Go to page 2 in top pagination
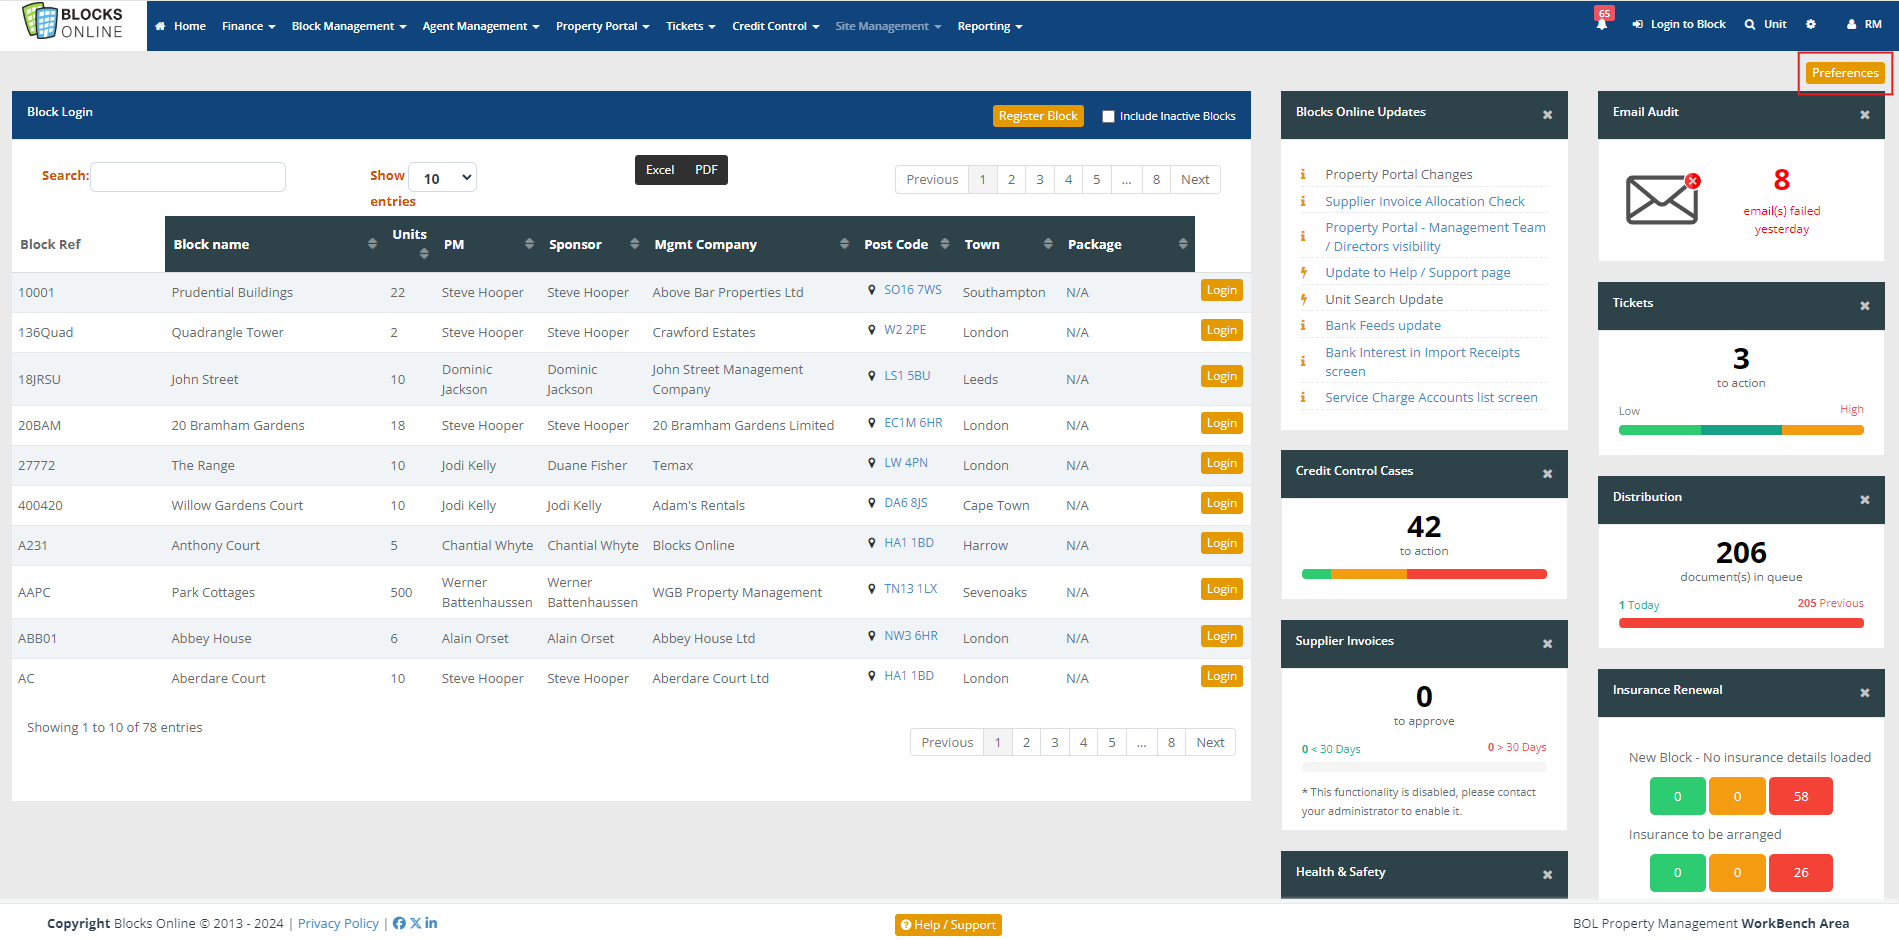Screen dimensions: 1899x940 coord(1011,179)
